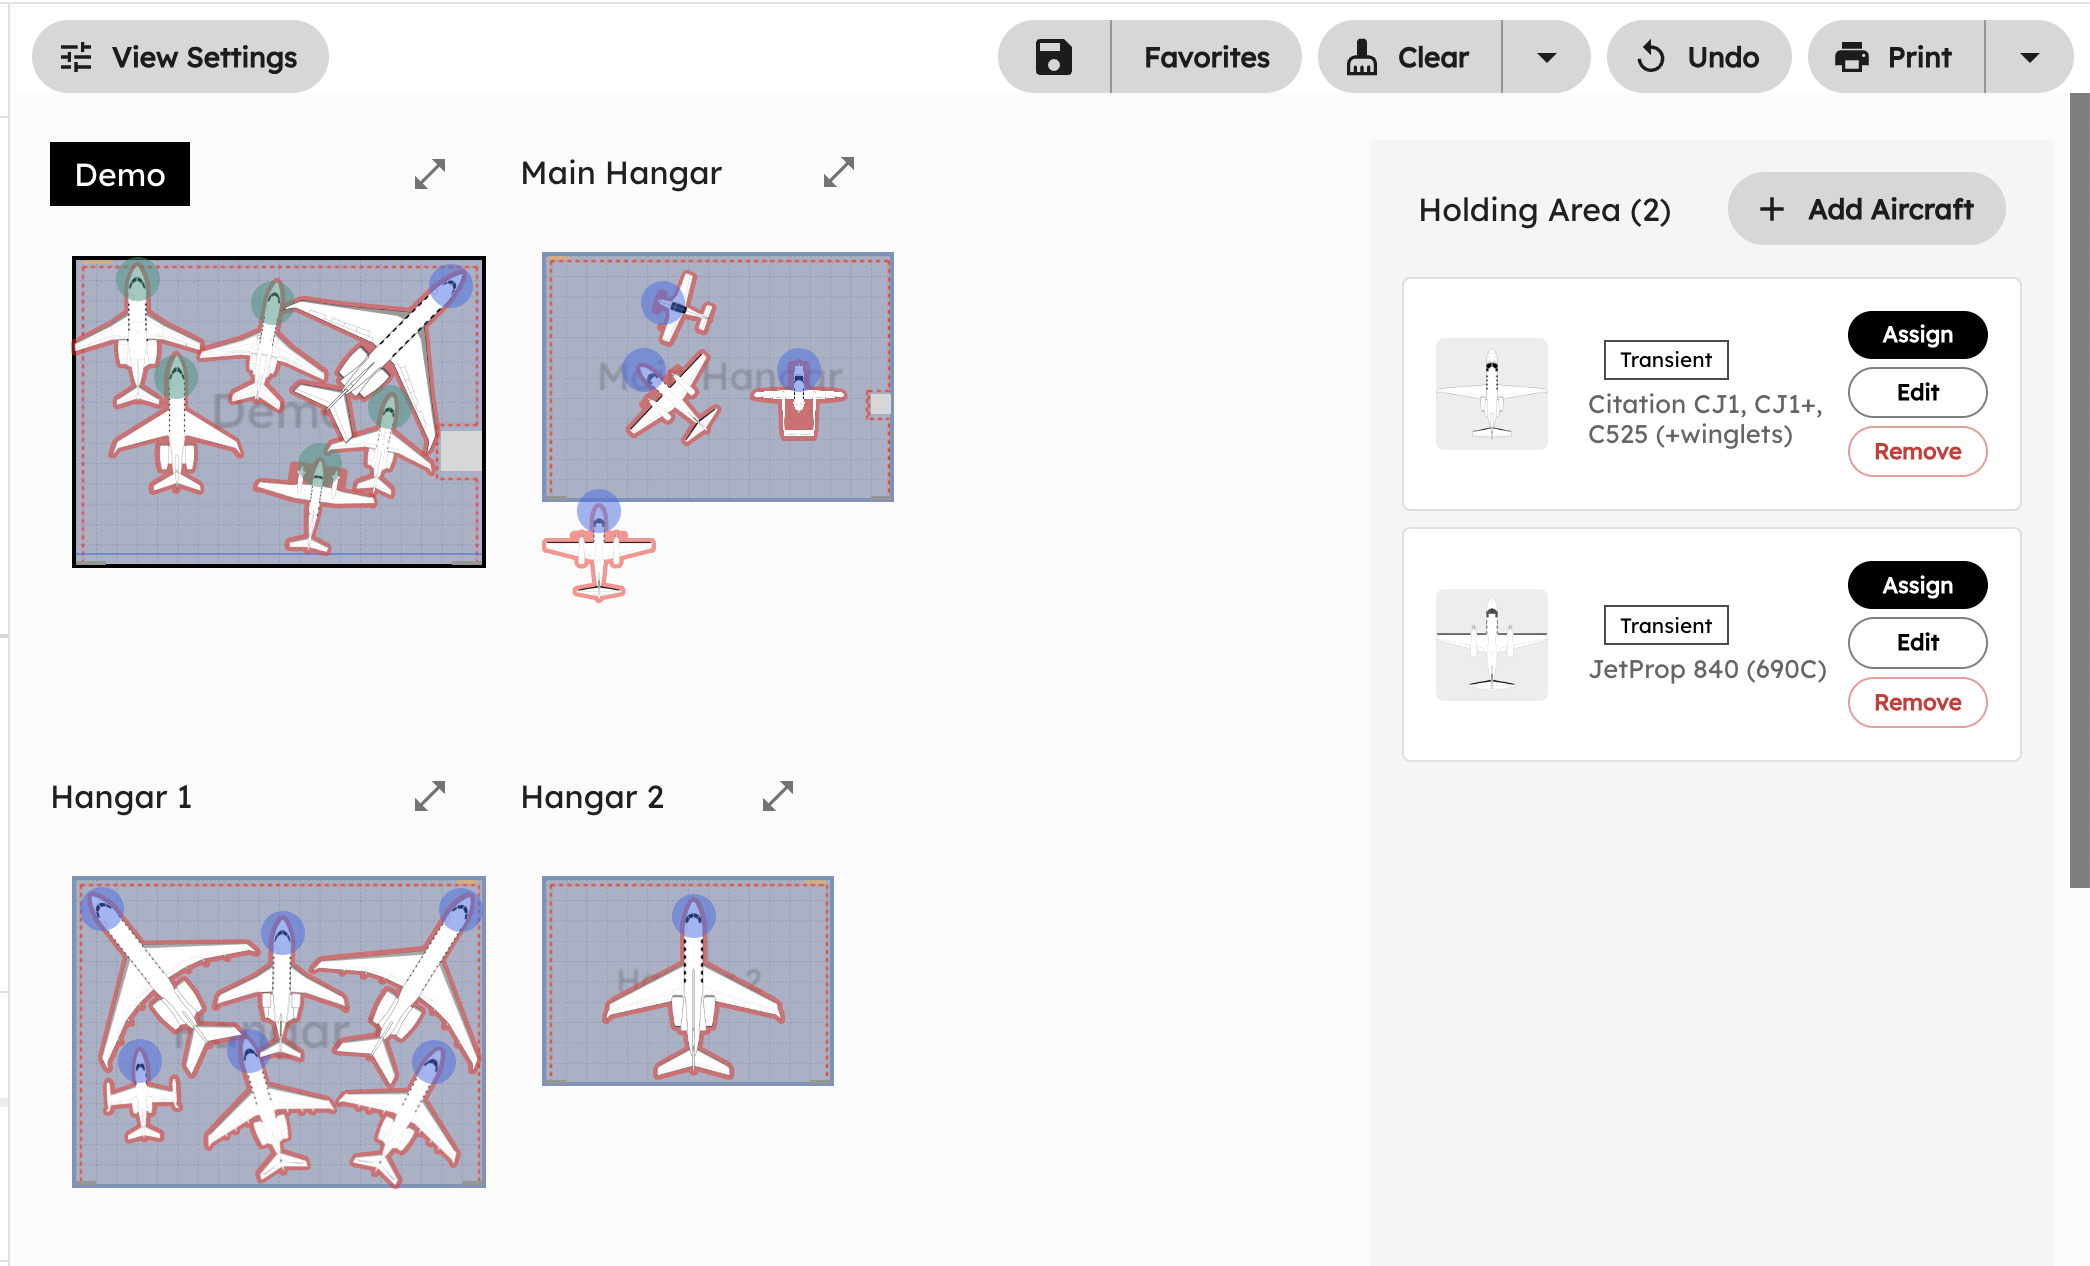
Task: Expand Main Hangar to fullscreen view
Action: tap(839, 172)
